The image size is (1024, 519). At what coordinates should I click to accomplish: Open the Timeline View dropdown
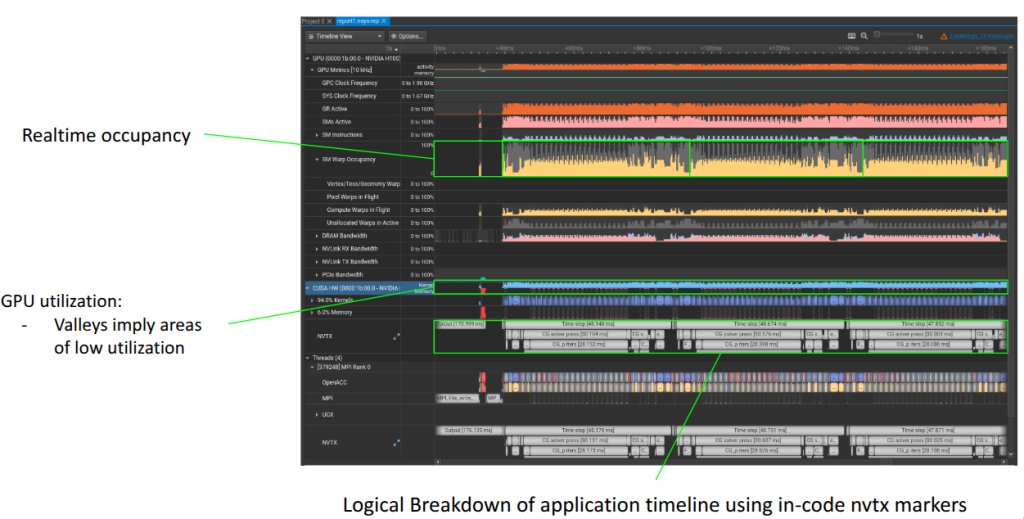[345, 36]
